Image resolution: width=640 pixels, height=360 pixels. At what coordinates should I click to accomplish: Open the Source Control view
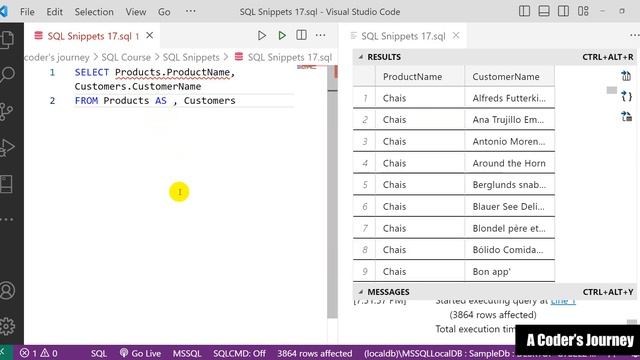(x=7, y=111)
